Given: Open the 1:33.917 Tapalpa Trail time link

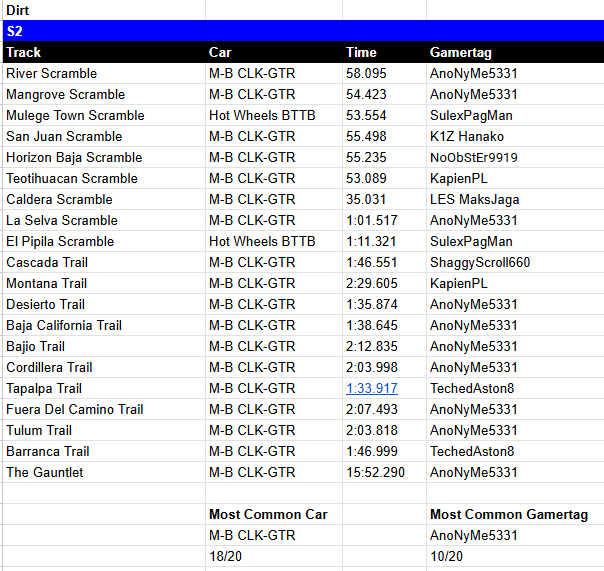Looking at the screenshot, I should tap(372, 388).
